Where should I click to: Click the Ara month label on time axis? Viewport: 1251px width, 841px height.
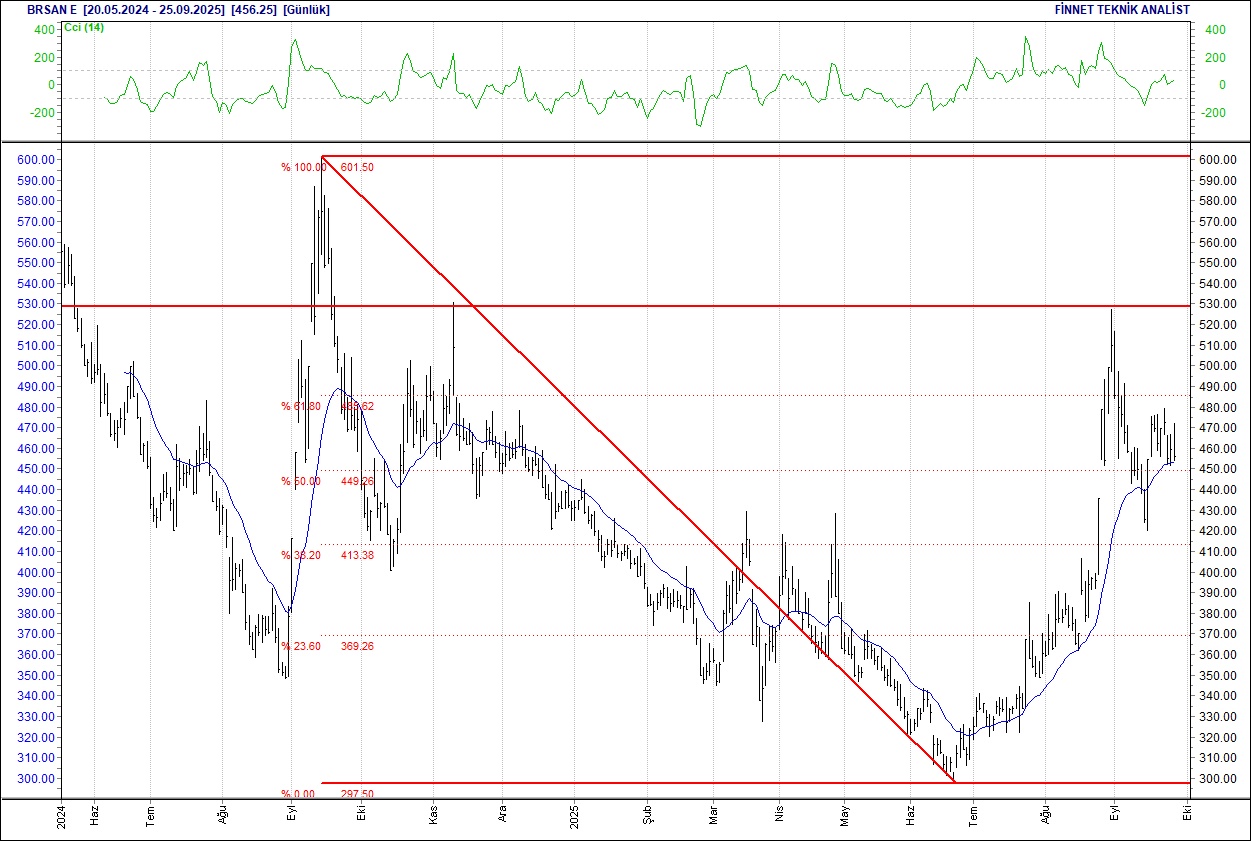503,814
